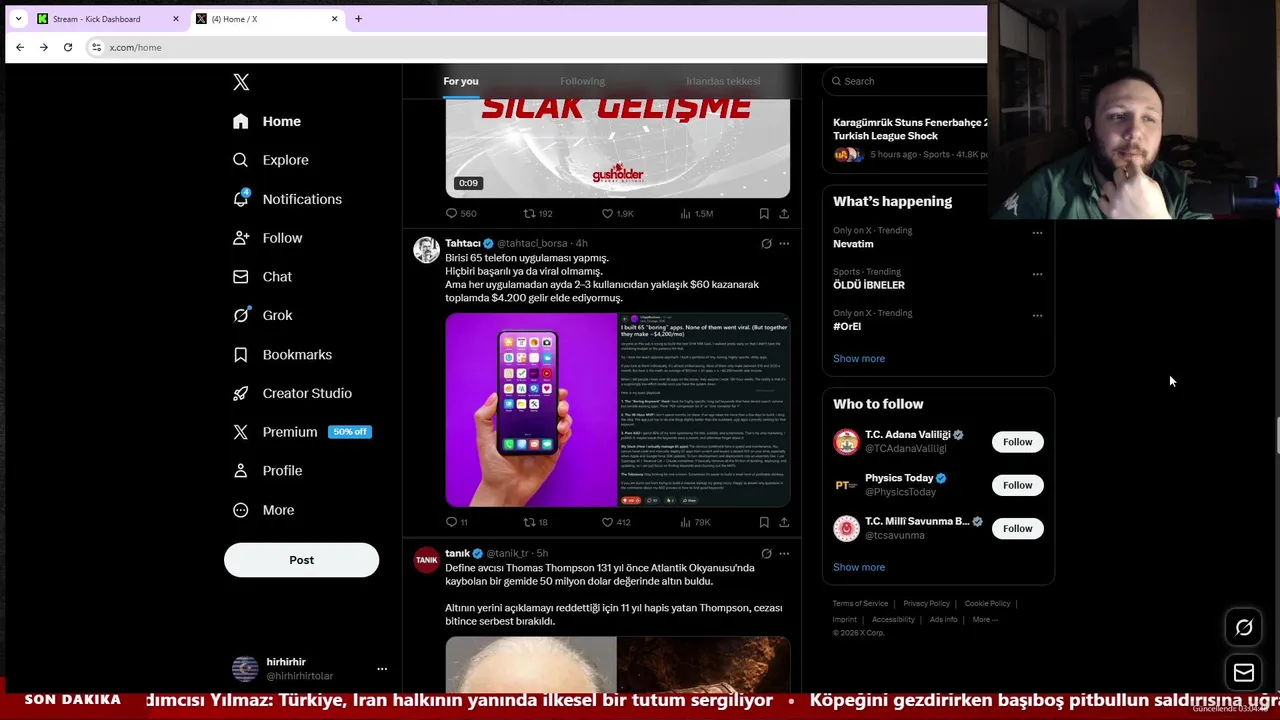This screenshot has height=720, width=1280.
Task: Expand footer More menu
Action: pos(984,619)
